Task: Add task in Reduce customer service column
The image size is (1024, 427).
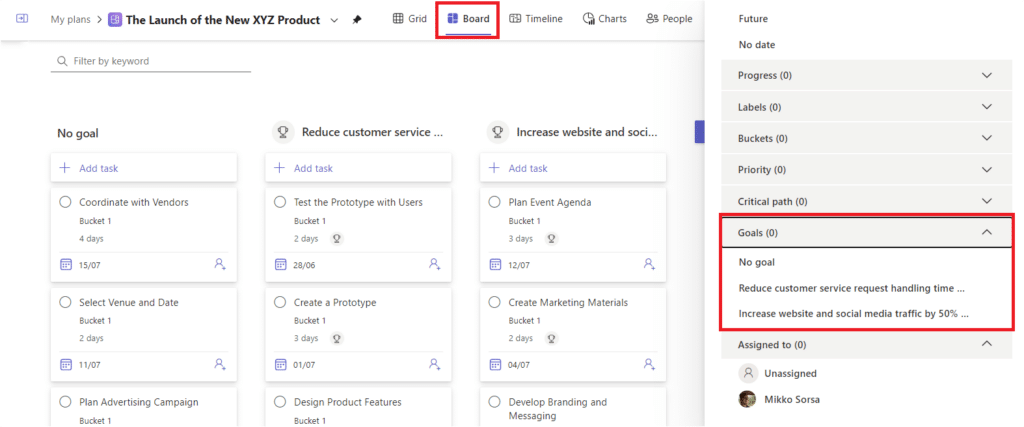Action: coord(359,168)
